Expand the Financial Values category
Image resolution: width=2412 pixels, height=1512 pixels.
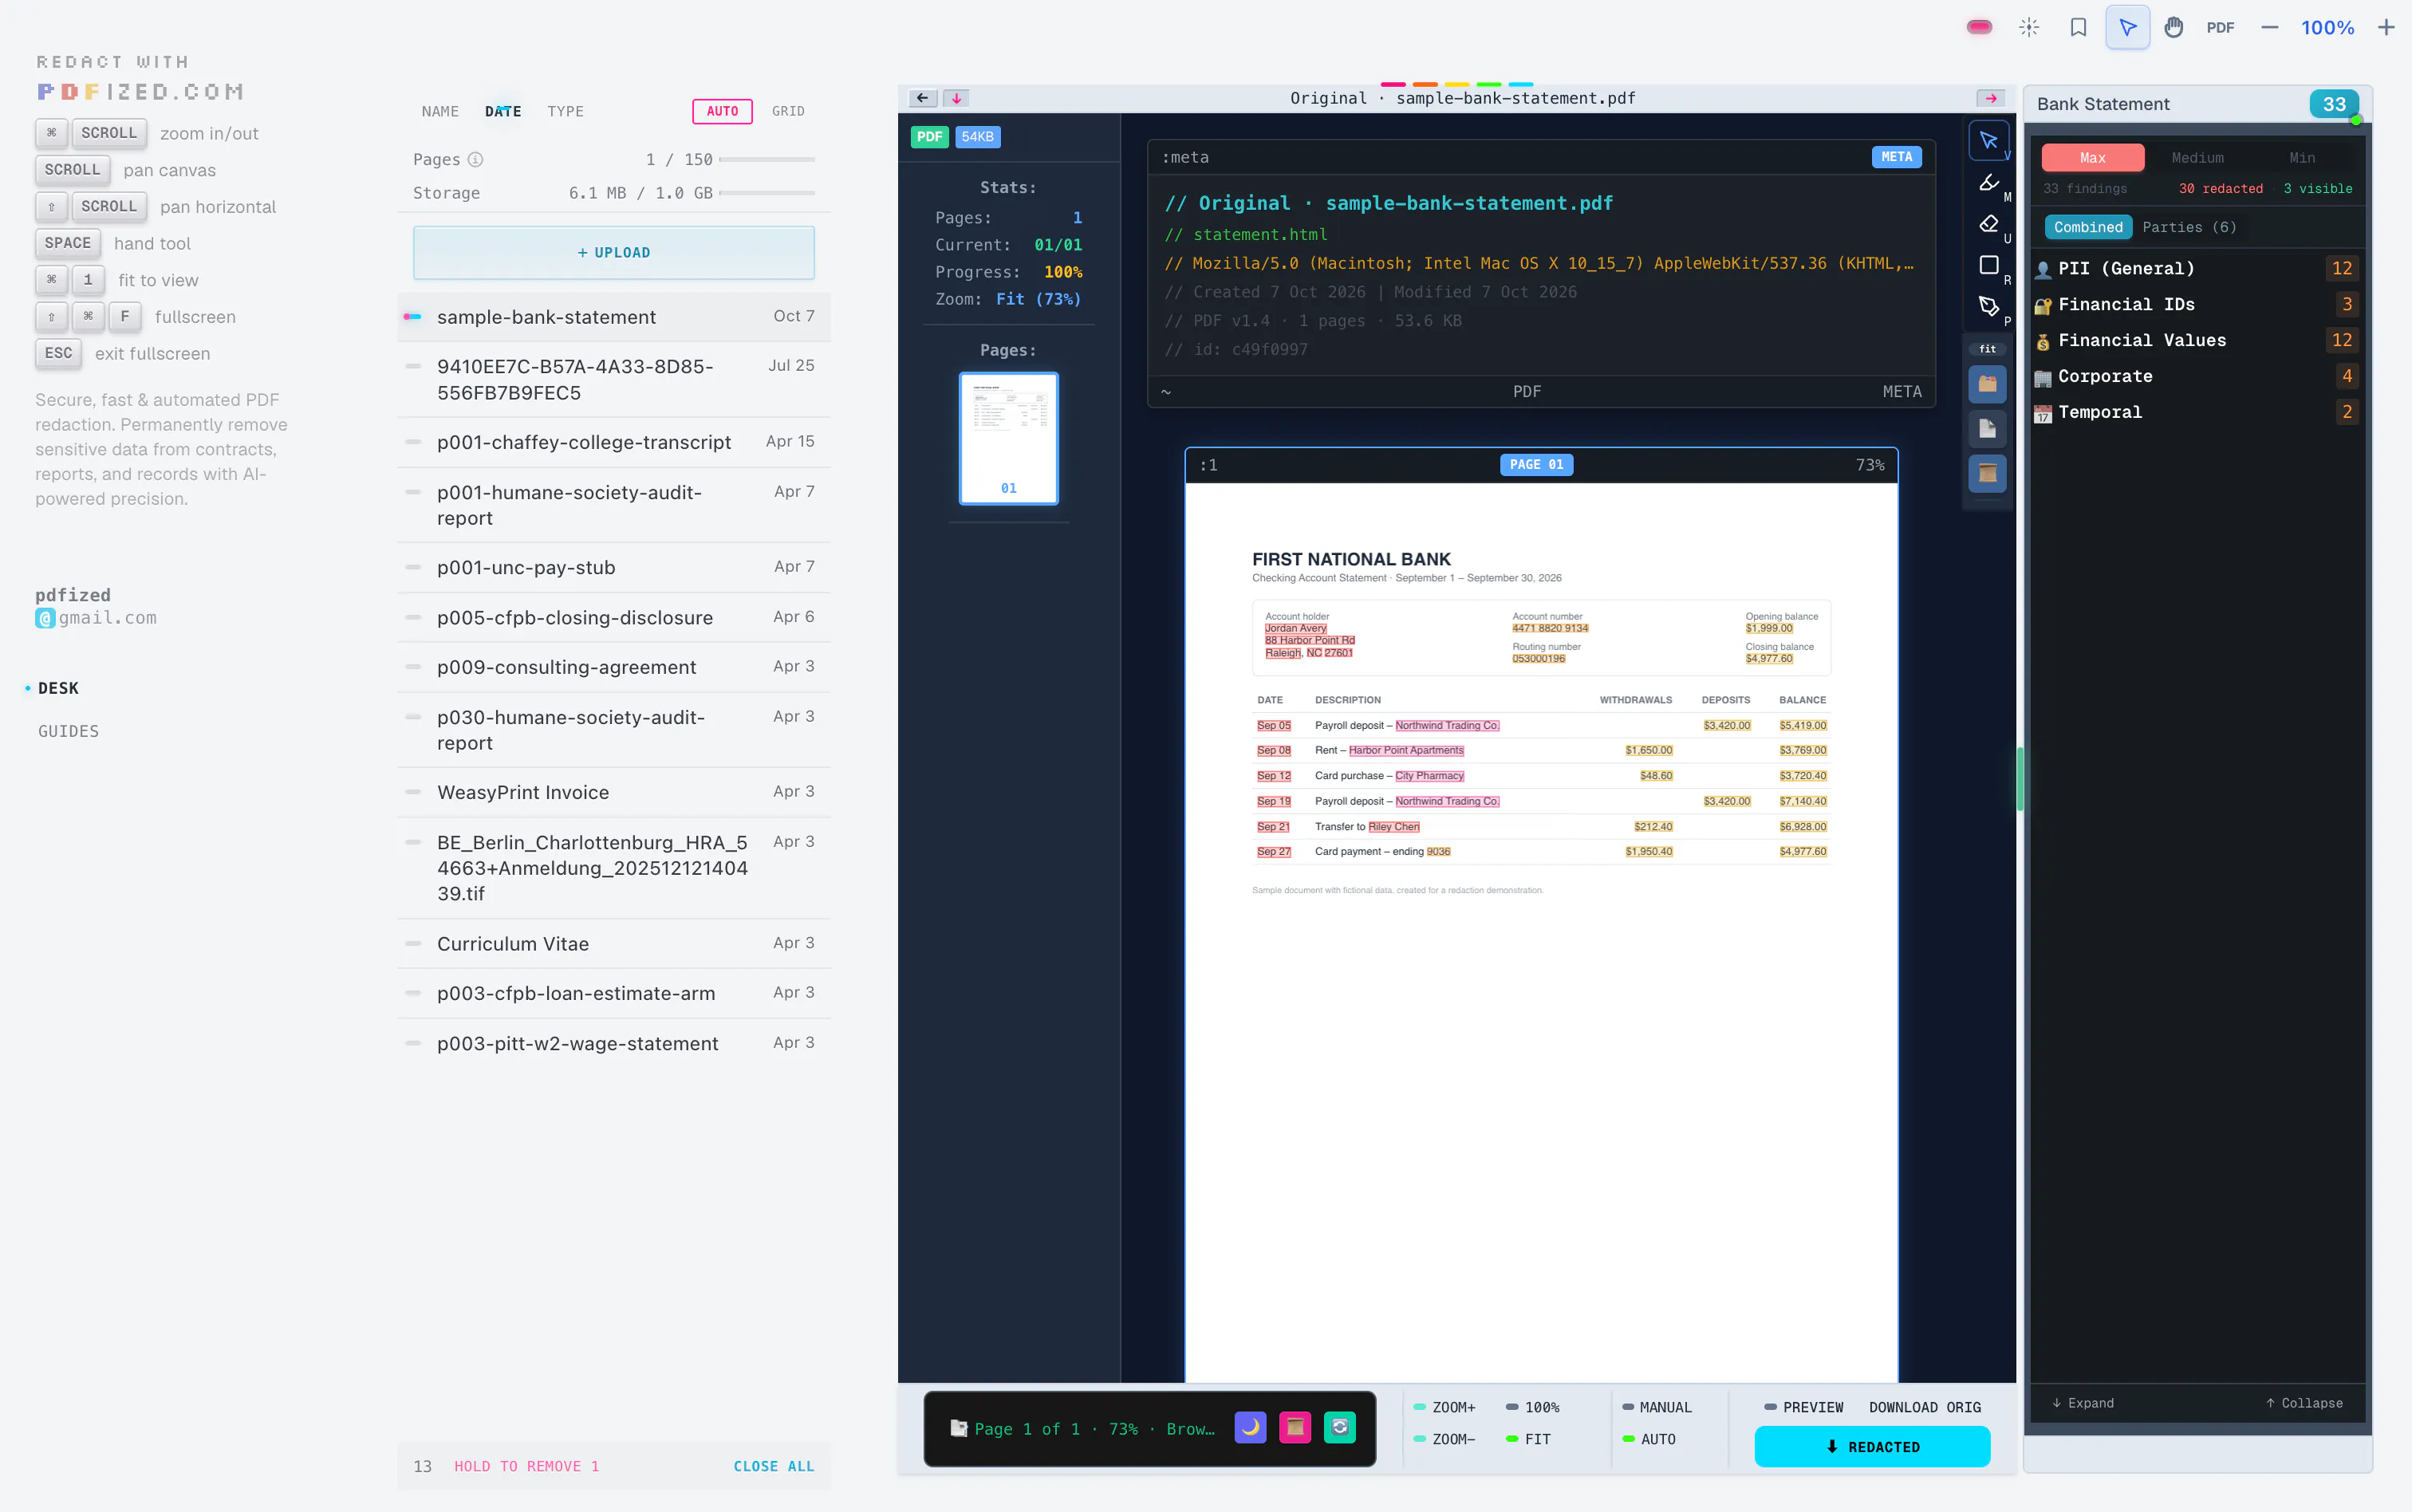pos(2197,340)
